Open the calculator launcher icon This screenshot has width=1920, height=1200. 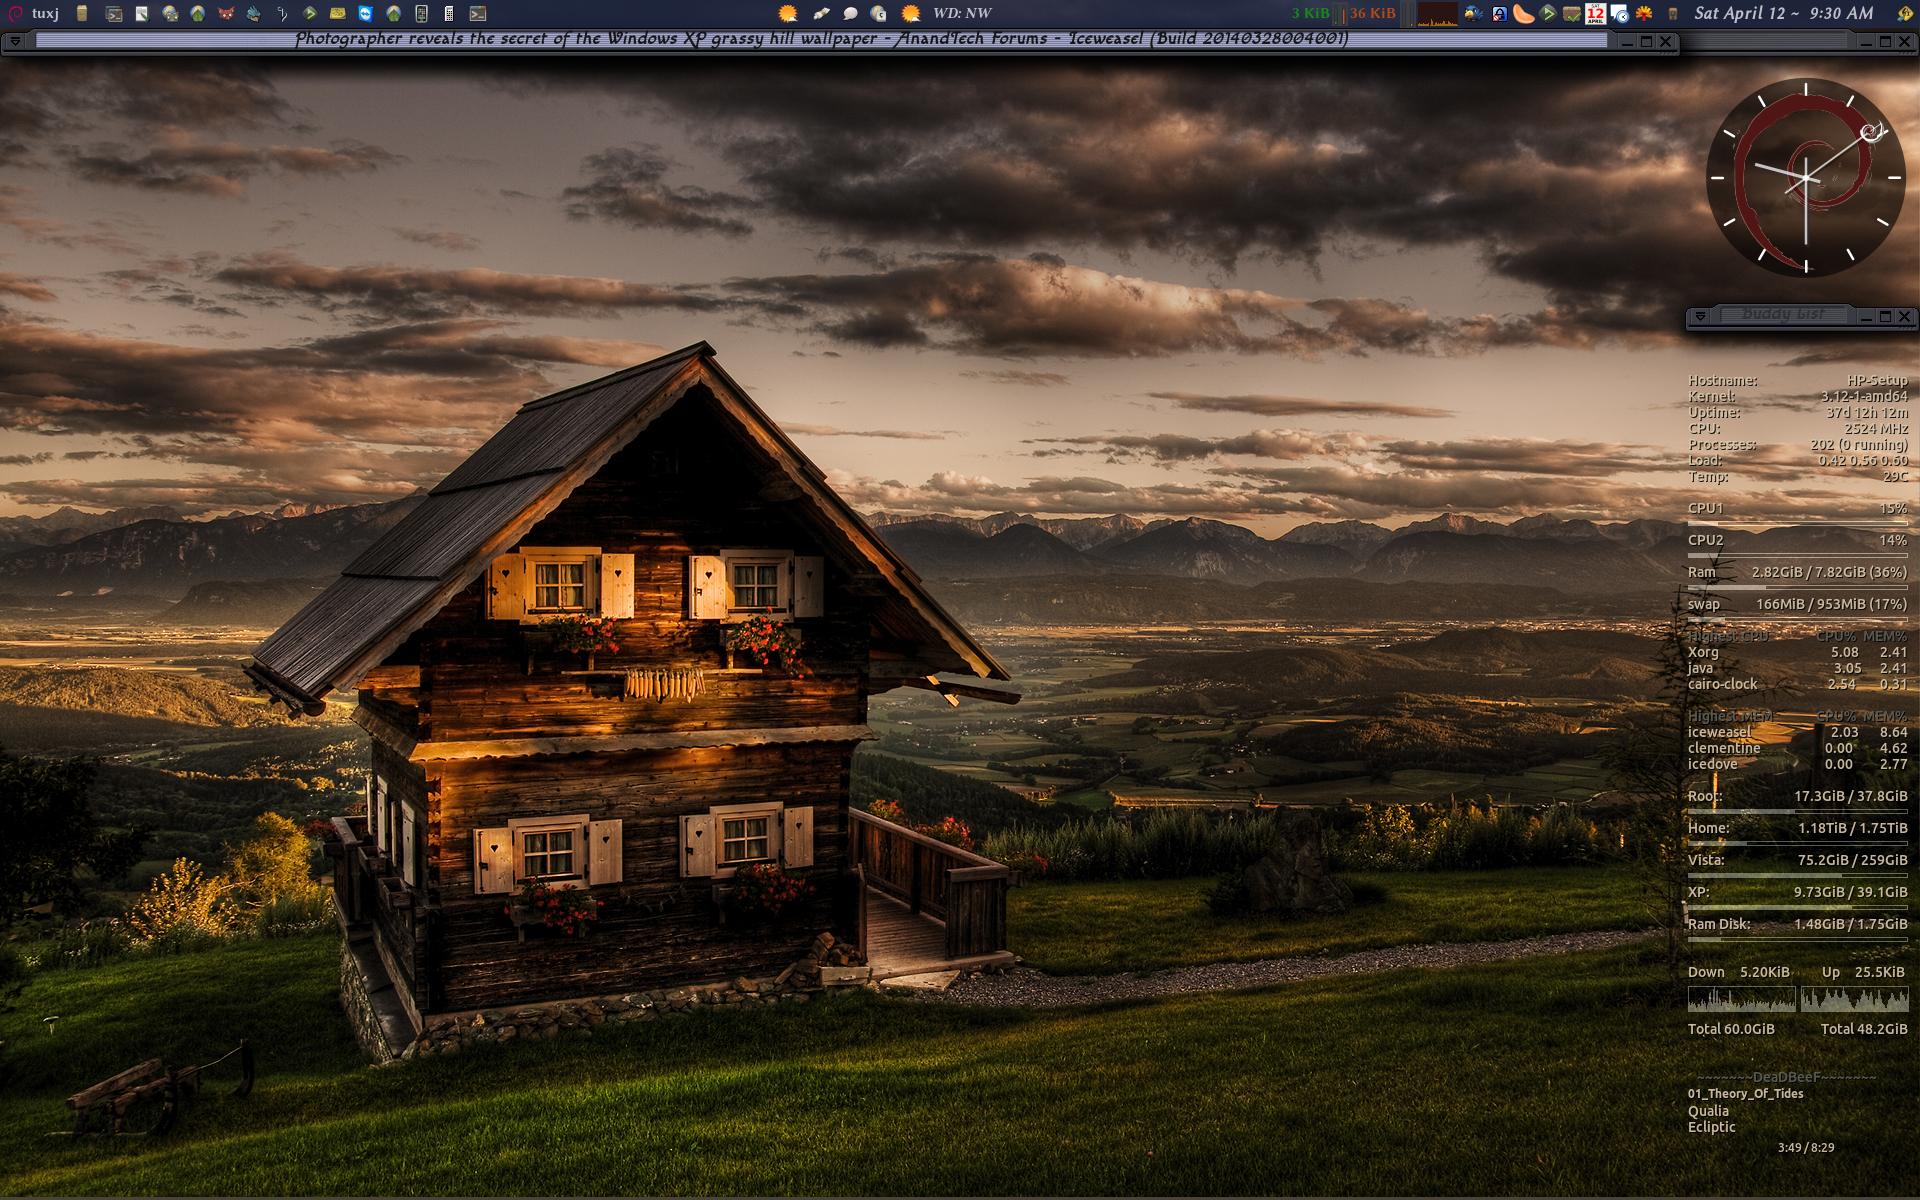(x=449, y=13)
